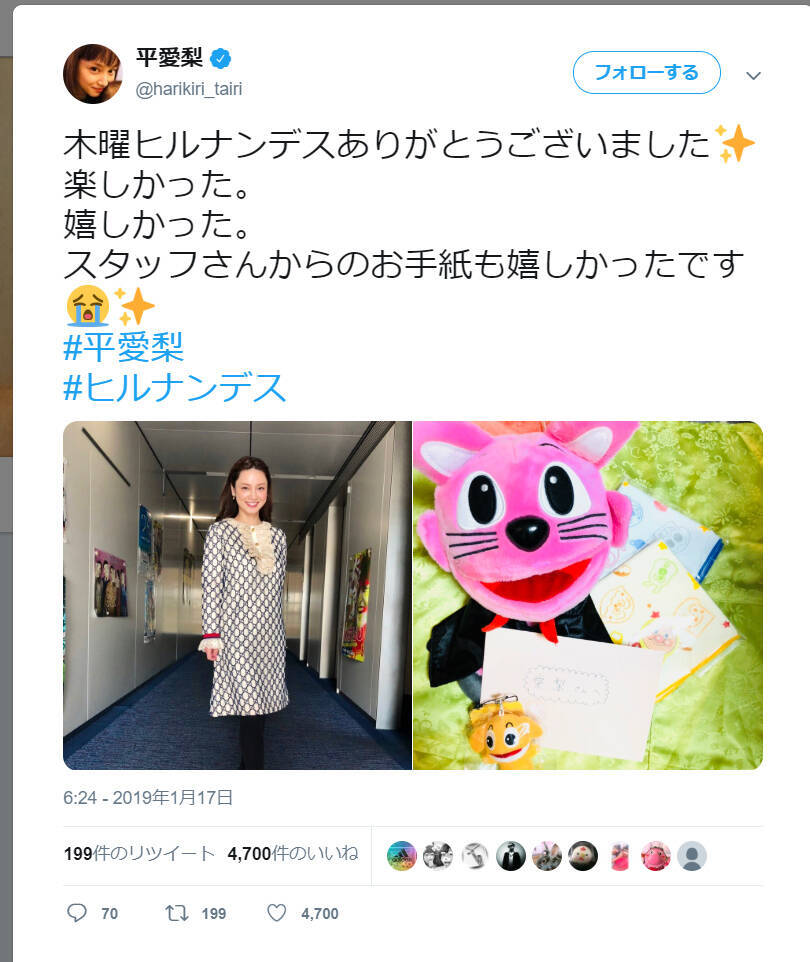This screenshot has height=962, width=810.
Task: Open the #平愛梨 hashtag
Action: click(x=123, y=347)
